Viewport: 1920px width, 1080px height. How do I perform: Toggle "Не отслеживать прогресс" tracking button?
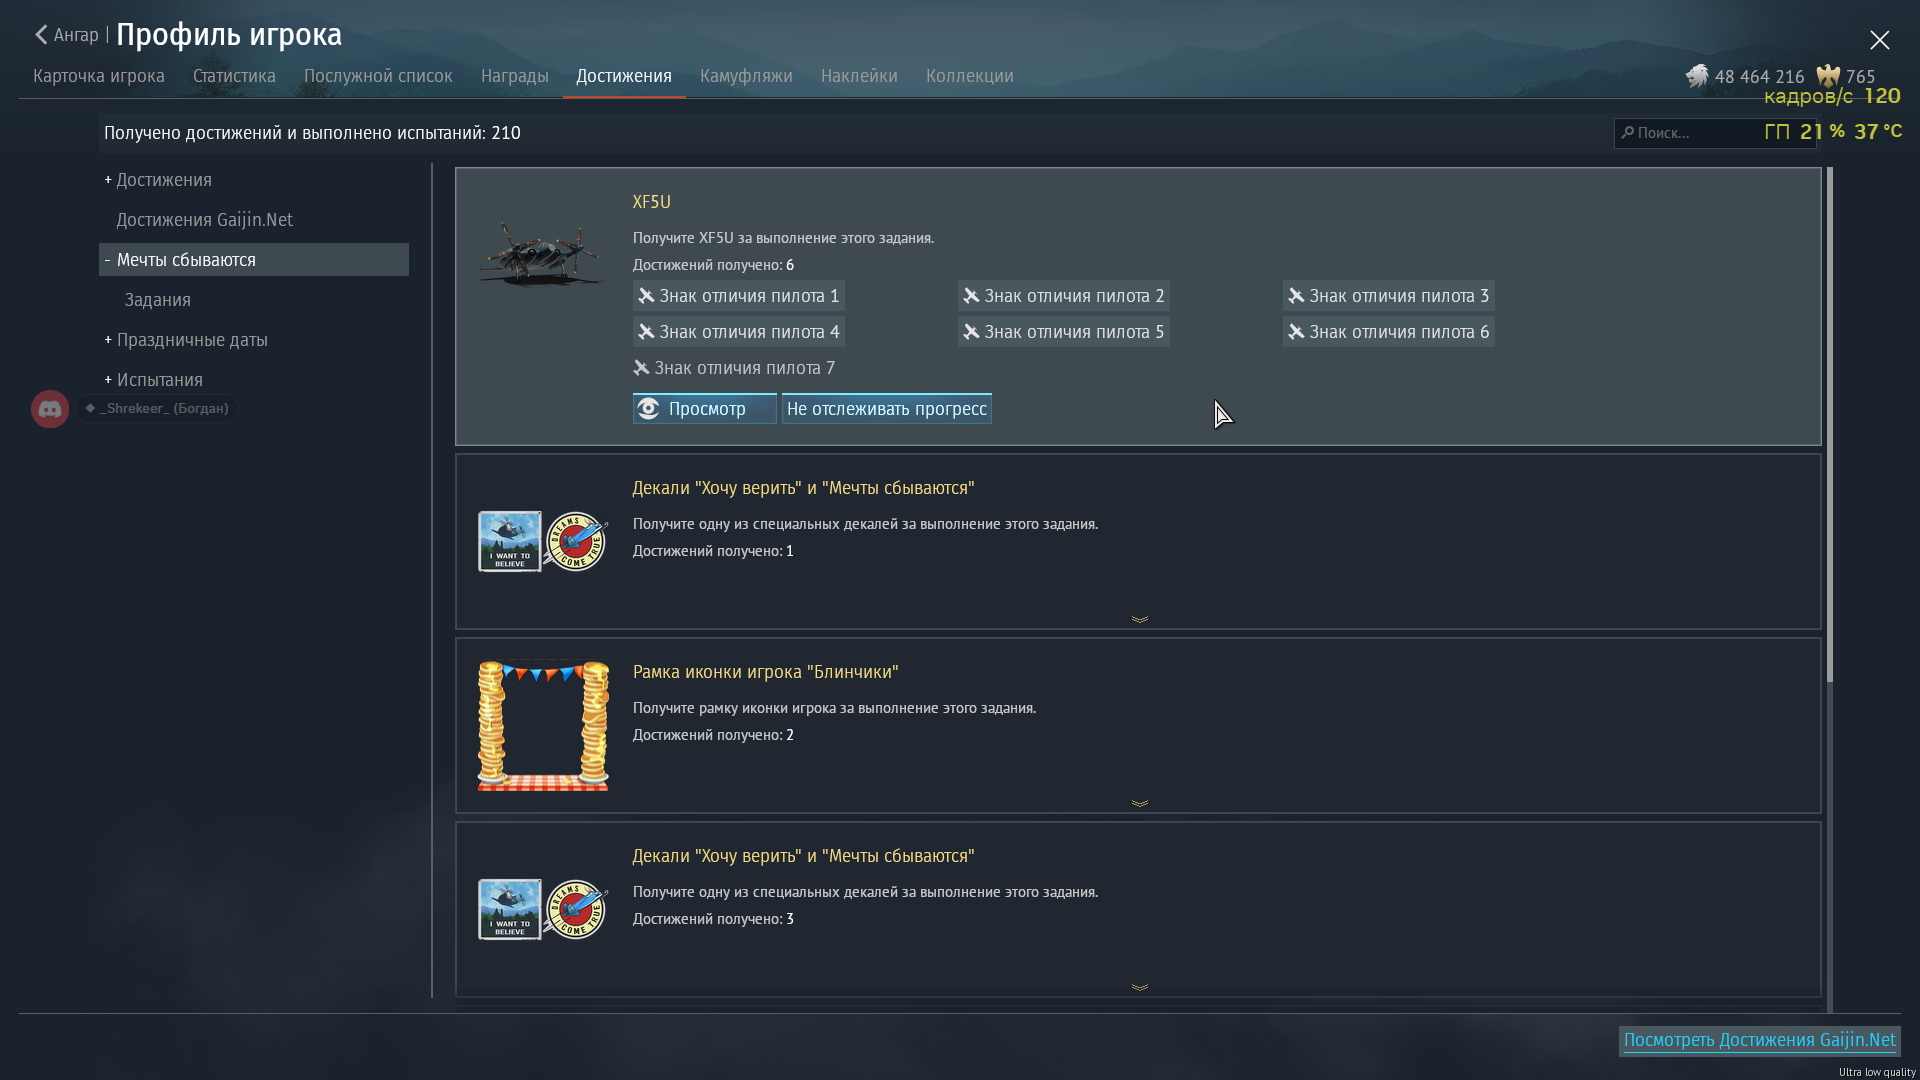tap(886, 408)
